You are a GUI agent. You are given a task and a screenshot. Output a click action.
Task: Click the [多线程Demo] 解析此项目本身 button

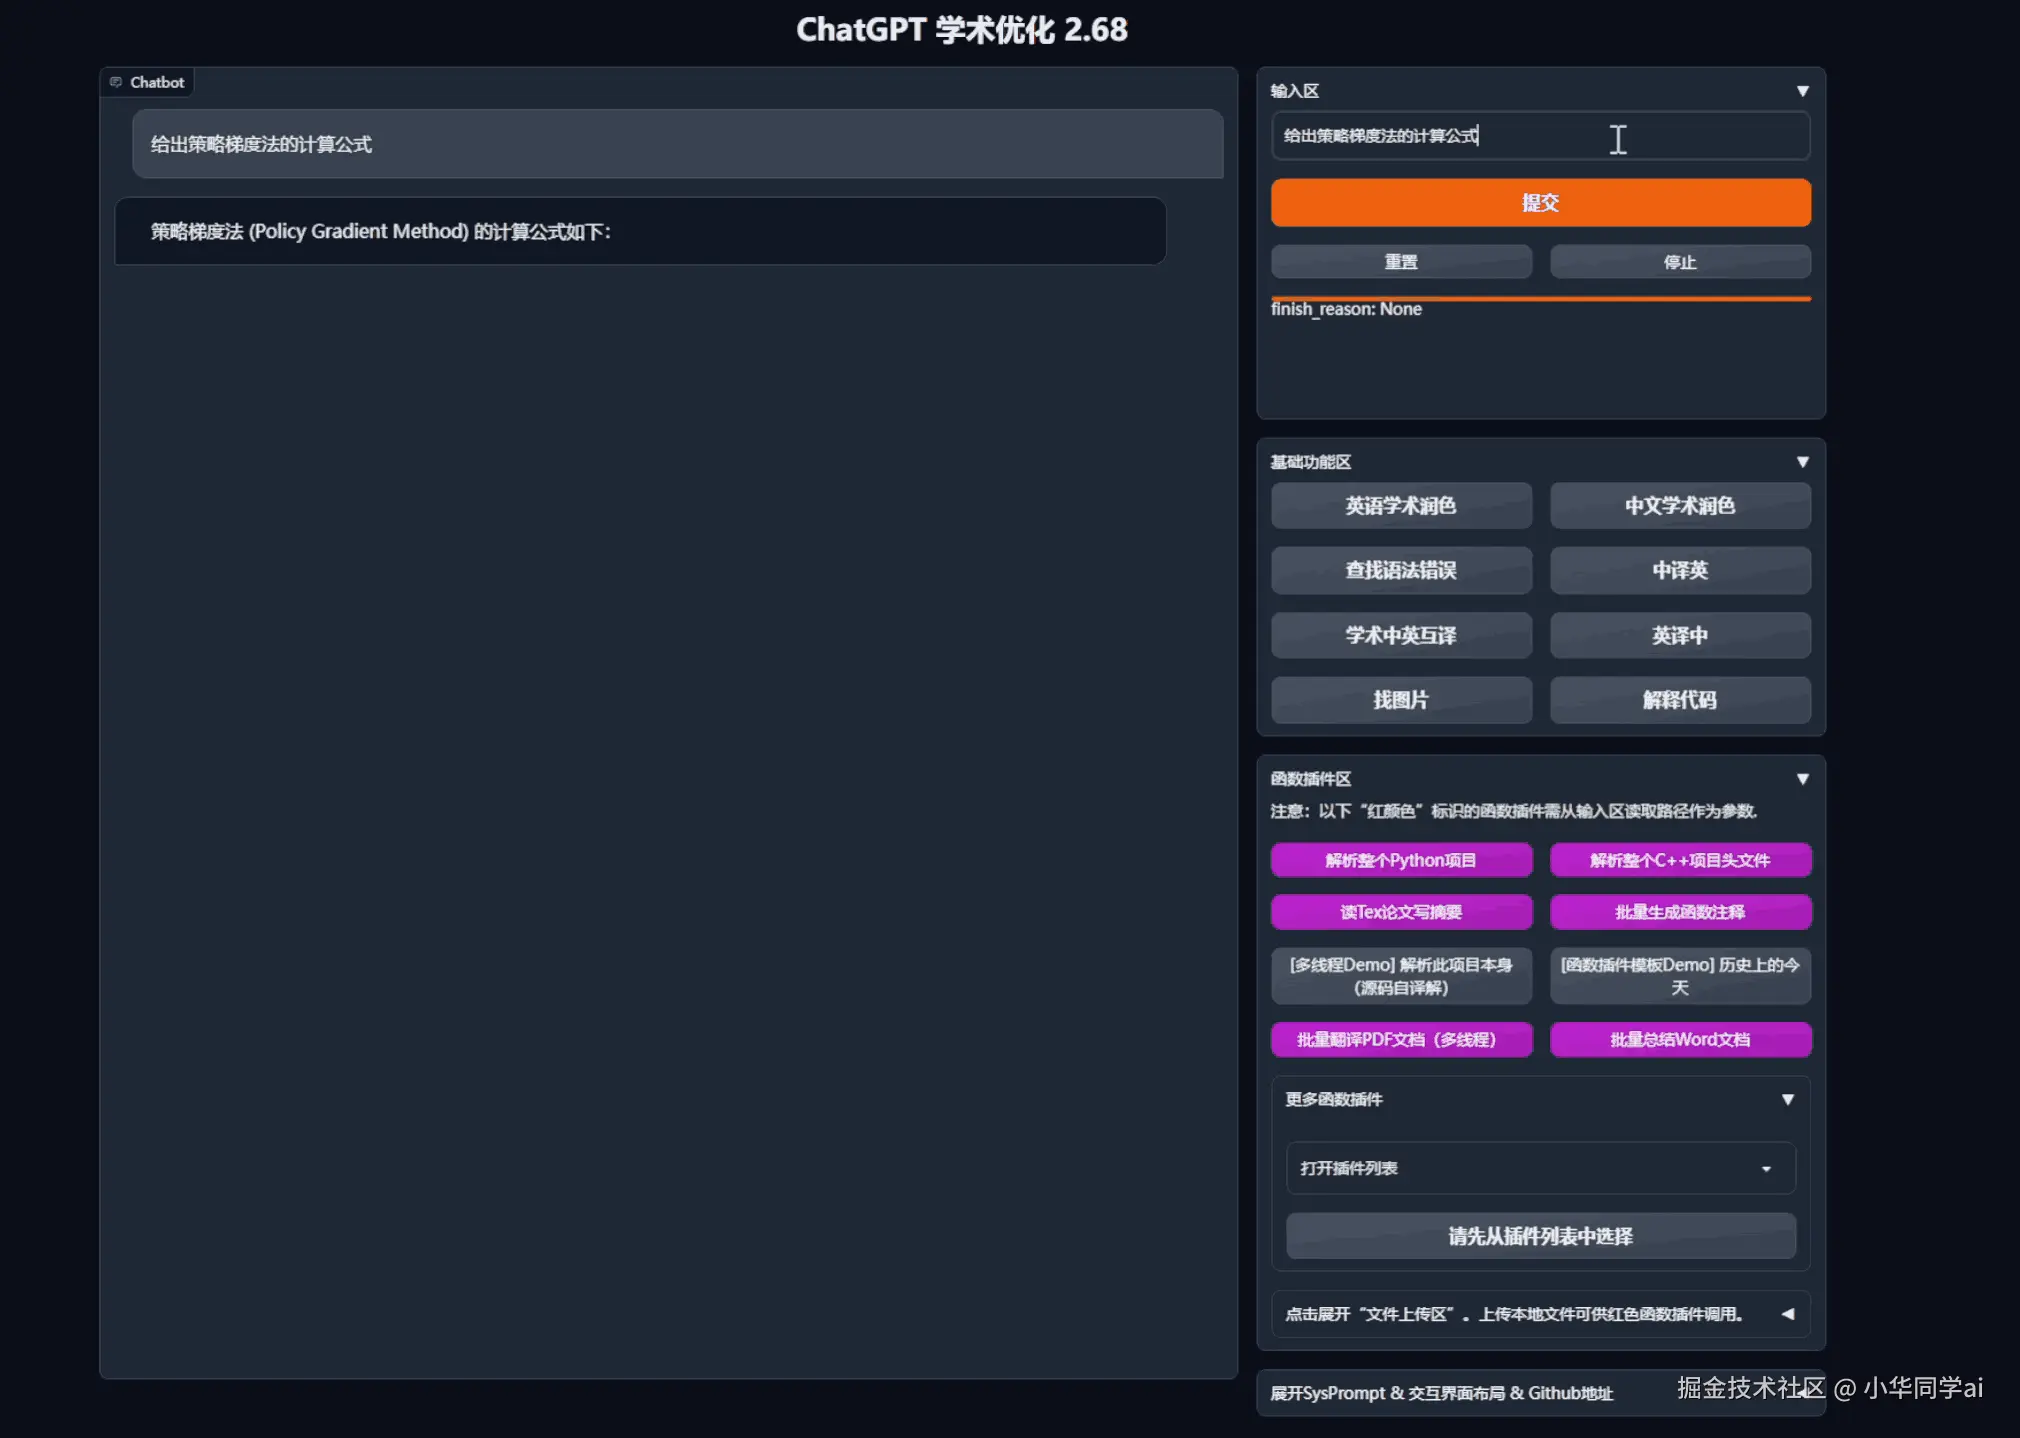(x=1401, y=976)
